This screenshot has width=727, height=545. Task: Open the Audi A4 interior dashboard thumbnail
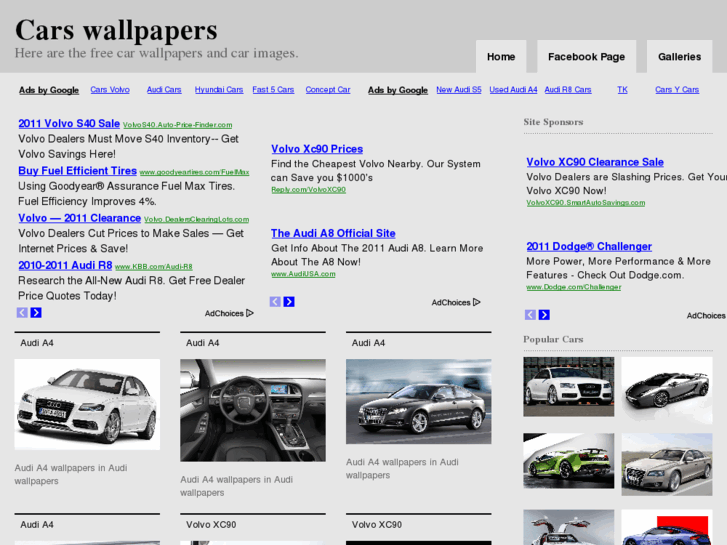pyautogui.click(x=253, y=410)
